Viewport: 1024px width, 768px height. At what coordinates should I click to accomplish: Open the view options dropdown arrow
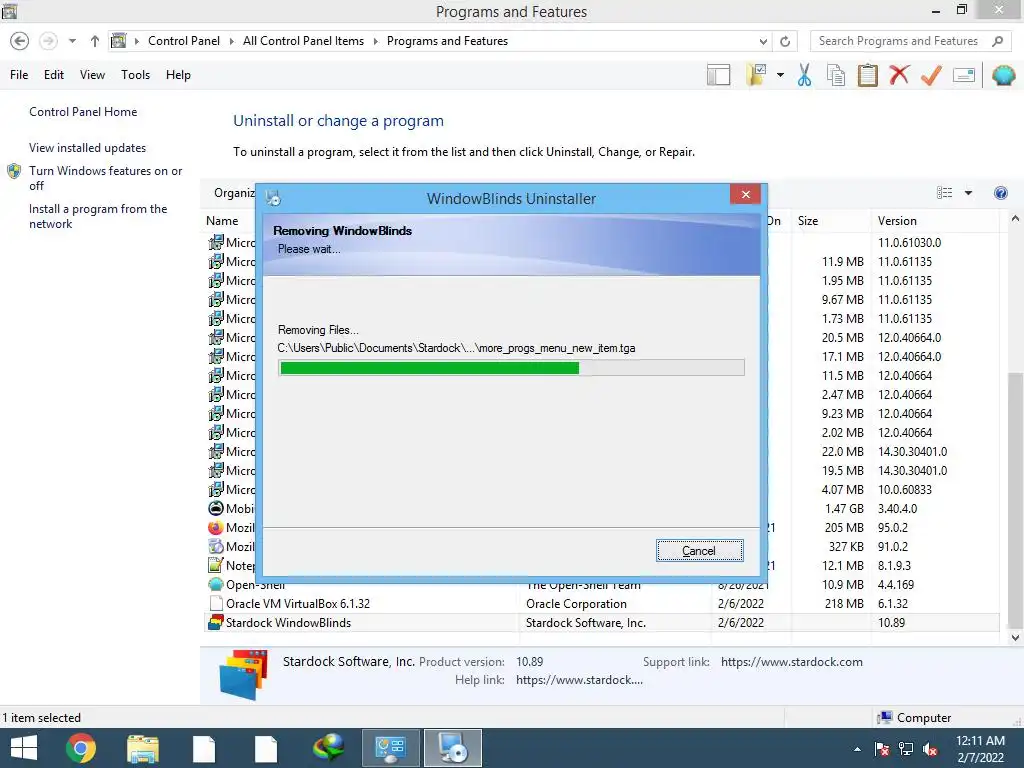[x=968, y=193]
